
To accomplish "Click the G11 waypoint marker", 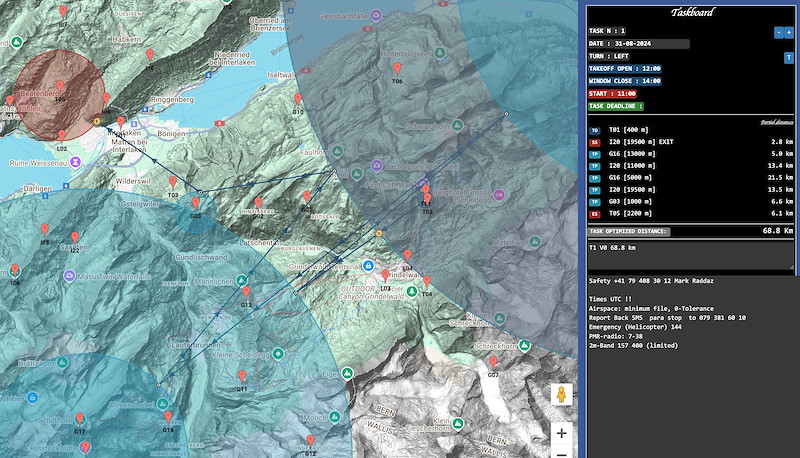I will 242,377.
